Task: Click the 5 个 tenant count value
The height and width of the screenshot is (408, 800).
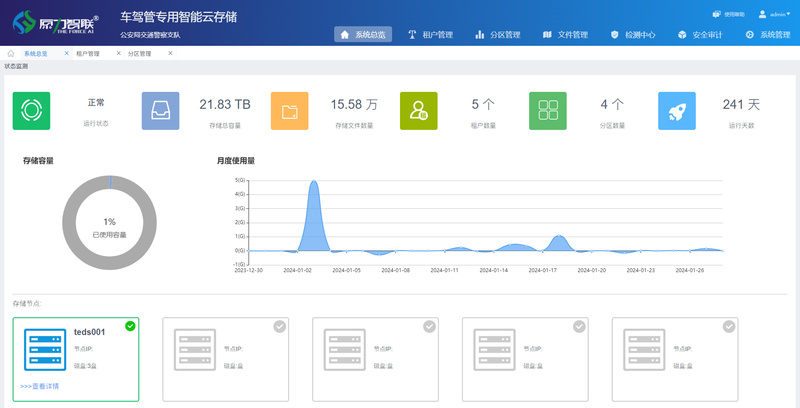Action: (483, 105)
